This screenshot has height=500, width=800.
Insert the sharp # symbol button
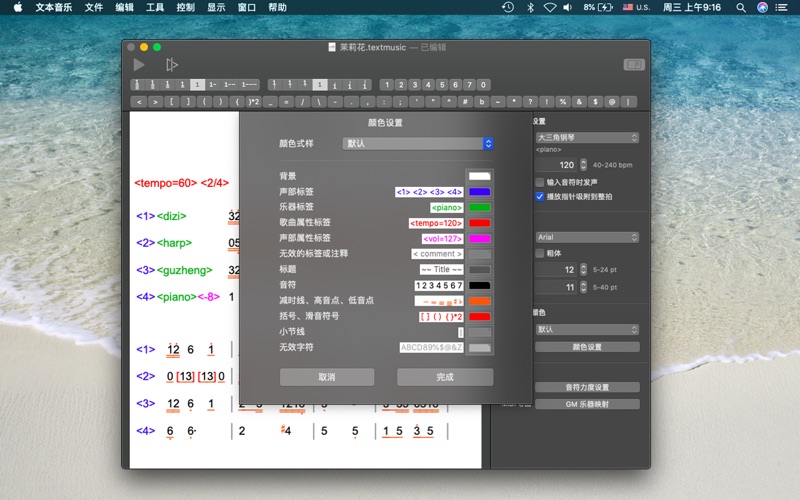point(464,101)
